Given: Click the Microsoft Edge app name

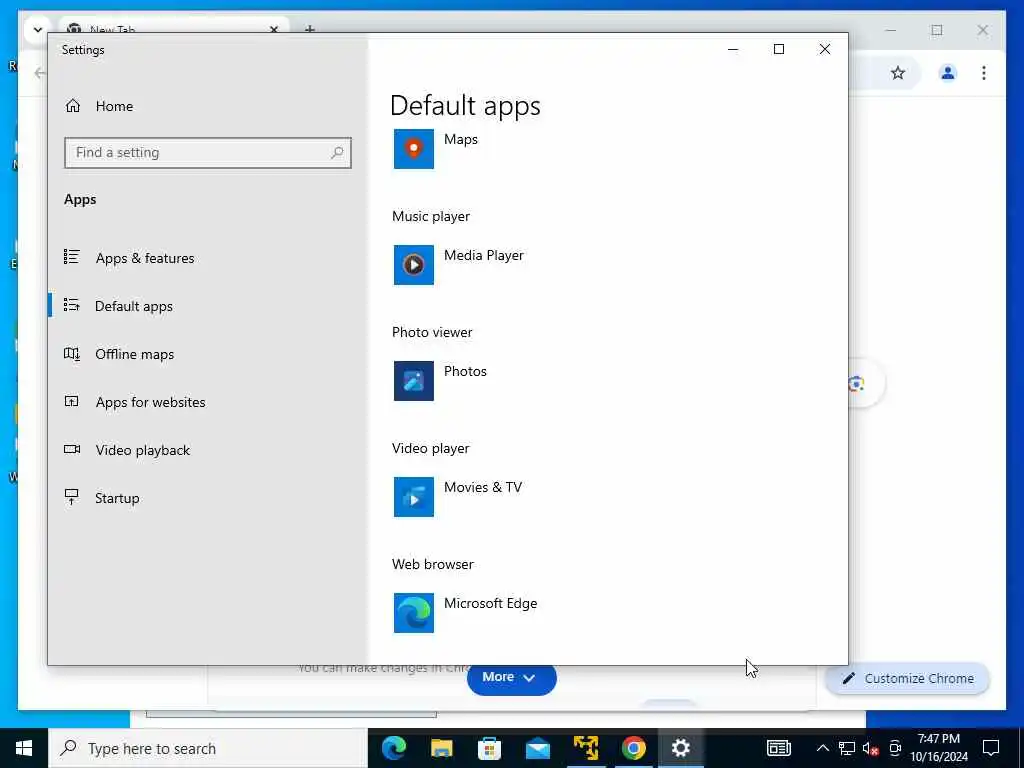Looking at the screenshot, I should click(490, 603).
